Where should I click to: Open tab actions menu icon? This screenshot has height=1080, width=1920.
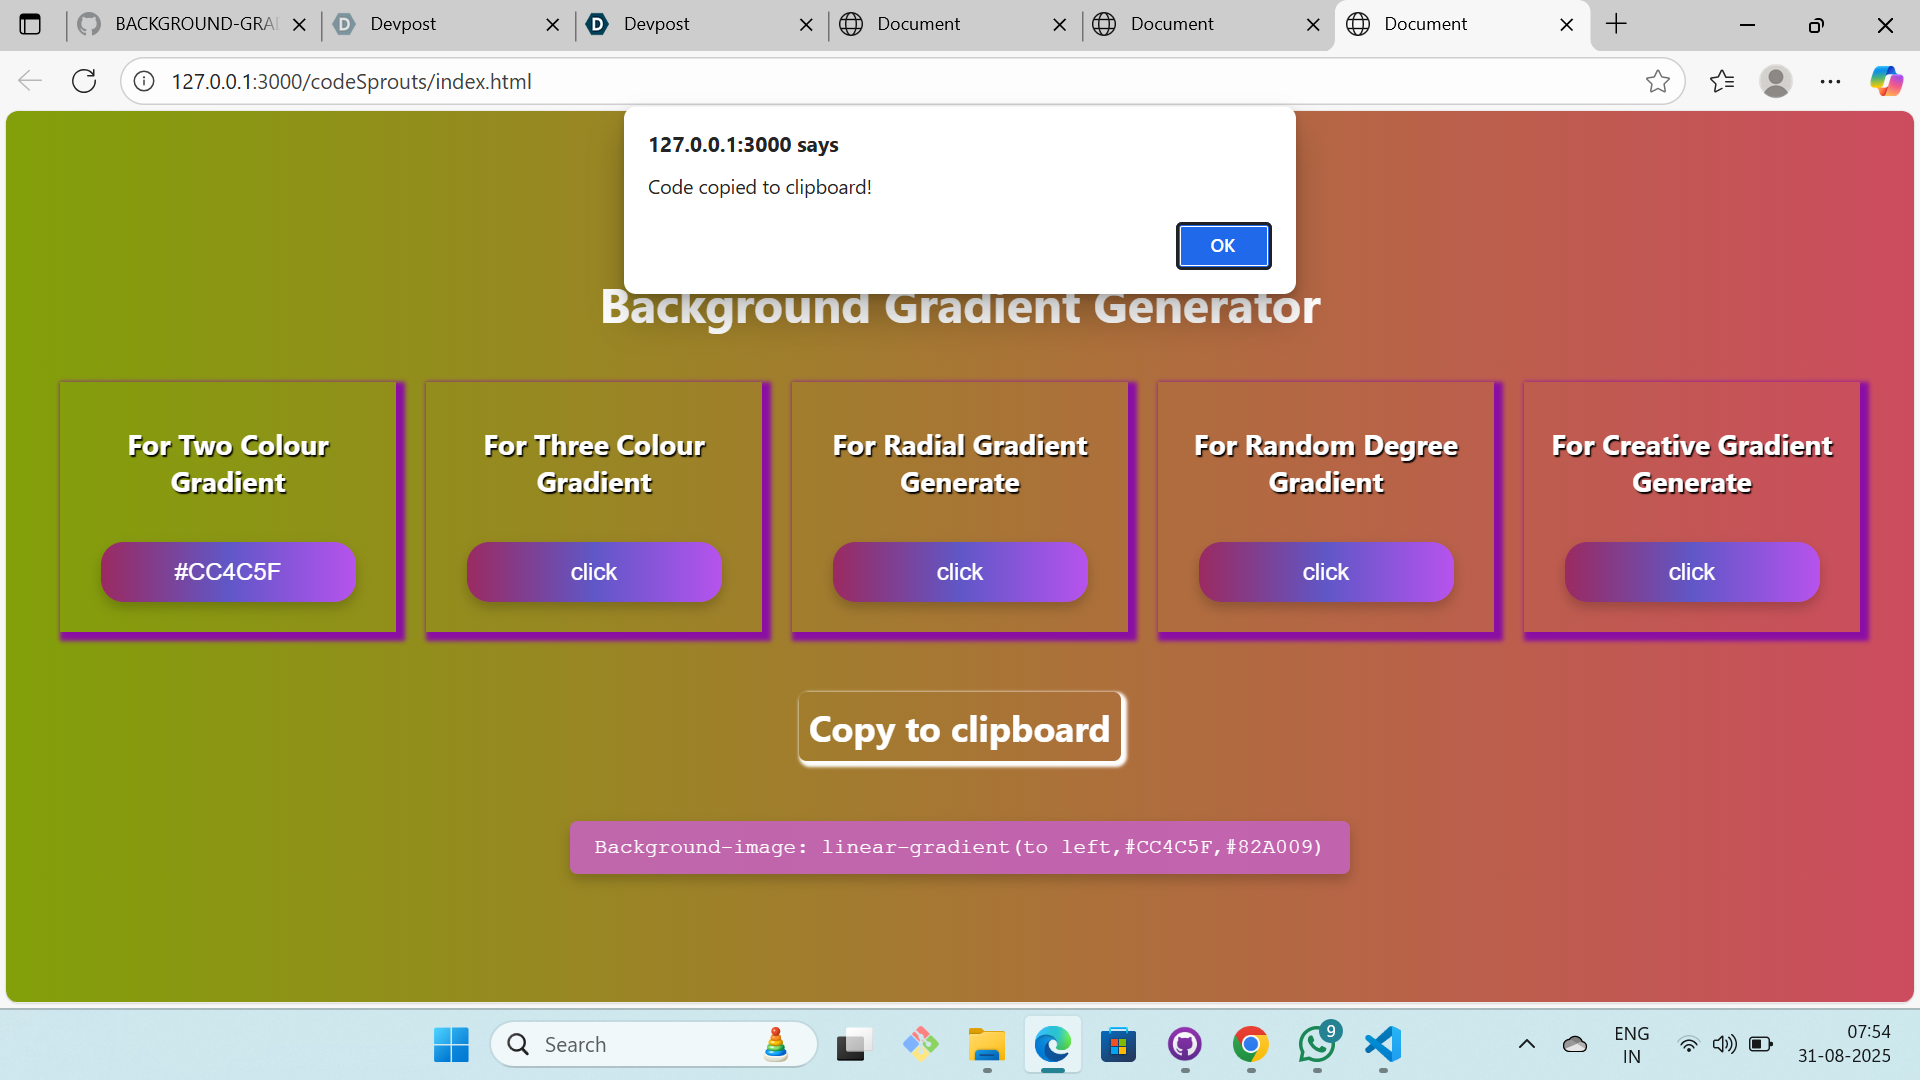(x=30, y=24)
